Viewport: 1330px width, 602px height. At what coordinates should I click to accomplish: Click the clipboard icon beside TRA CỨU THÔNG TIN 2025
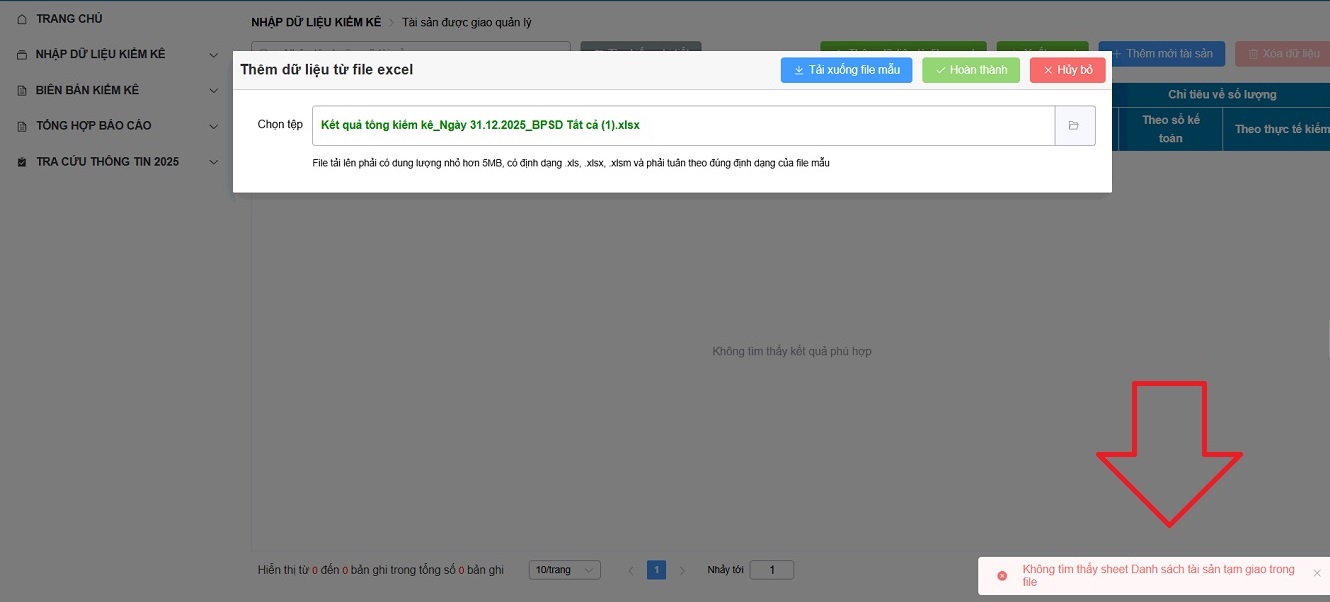pyautogui.click(x=22, y=162)
